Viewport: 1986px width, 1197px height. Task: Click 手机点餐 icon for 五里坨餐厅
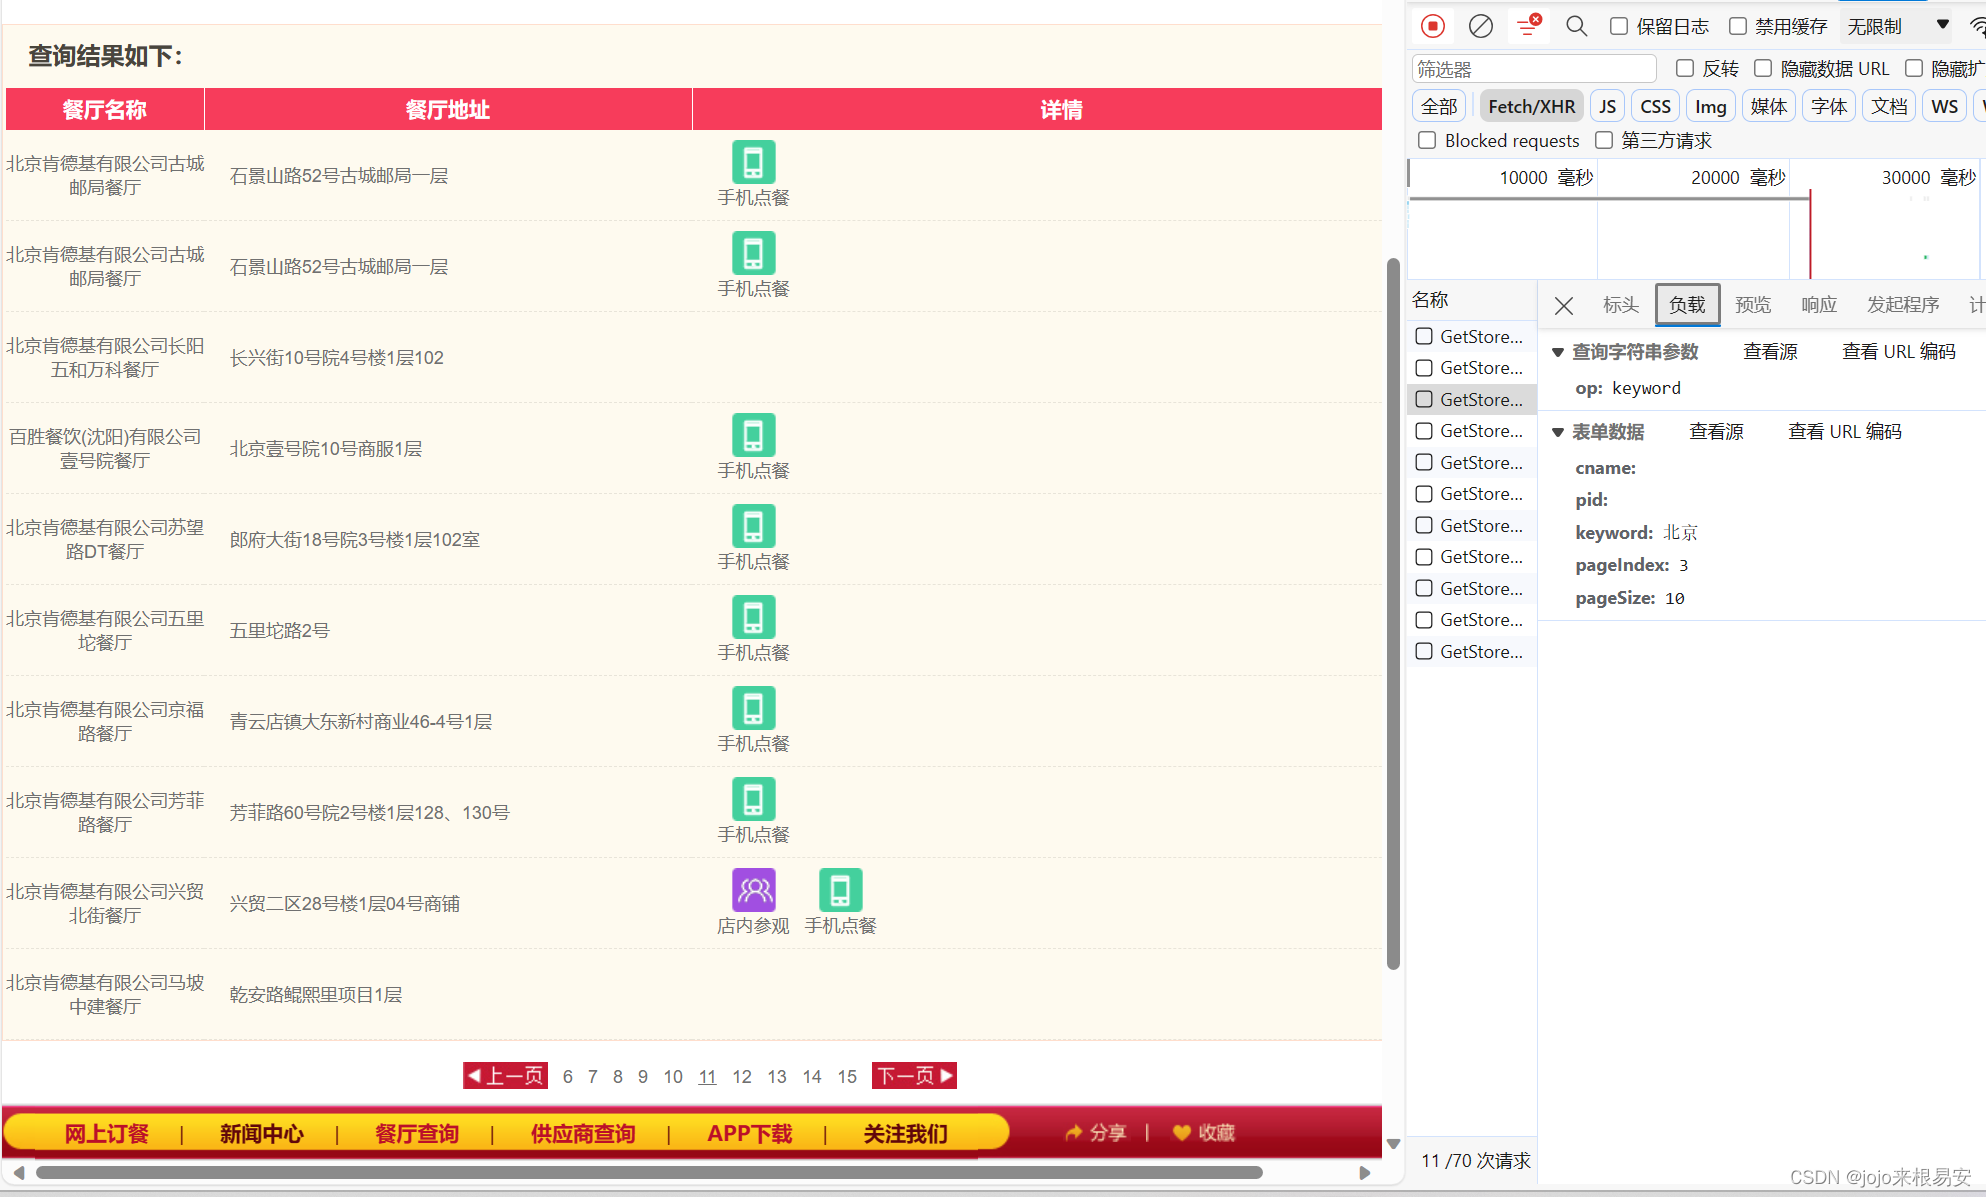point(753,617)
